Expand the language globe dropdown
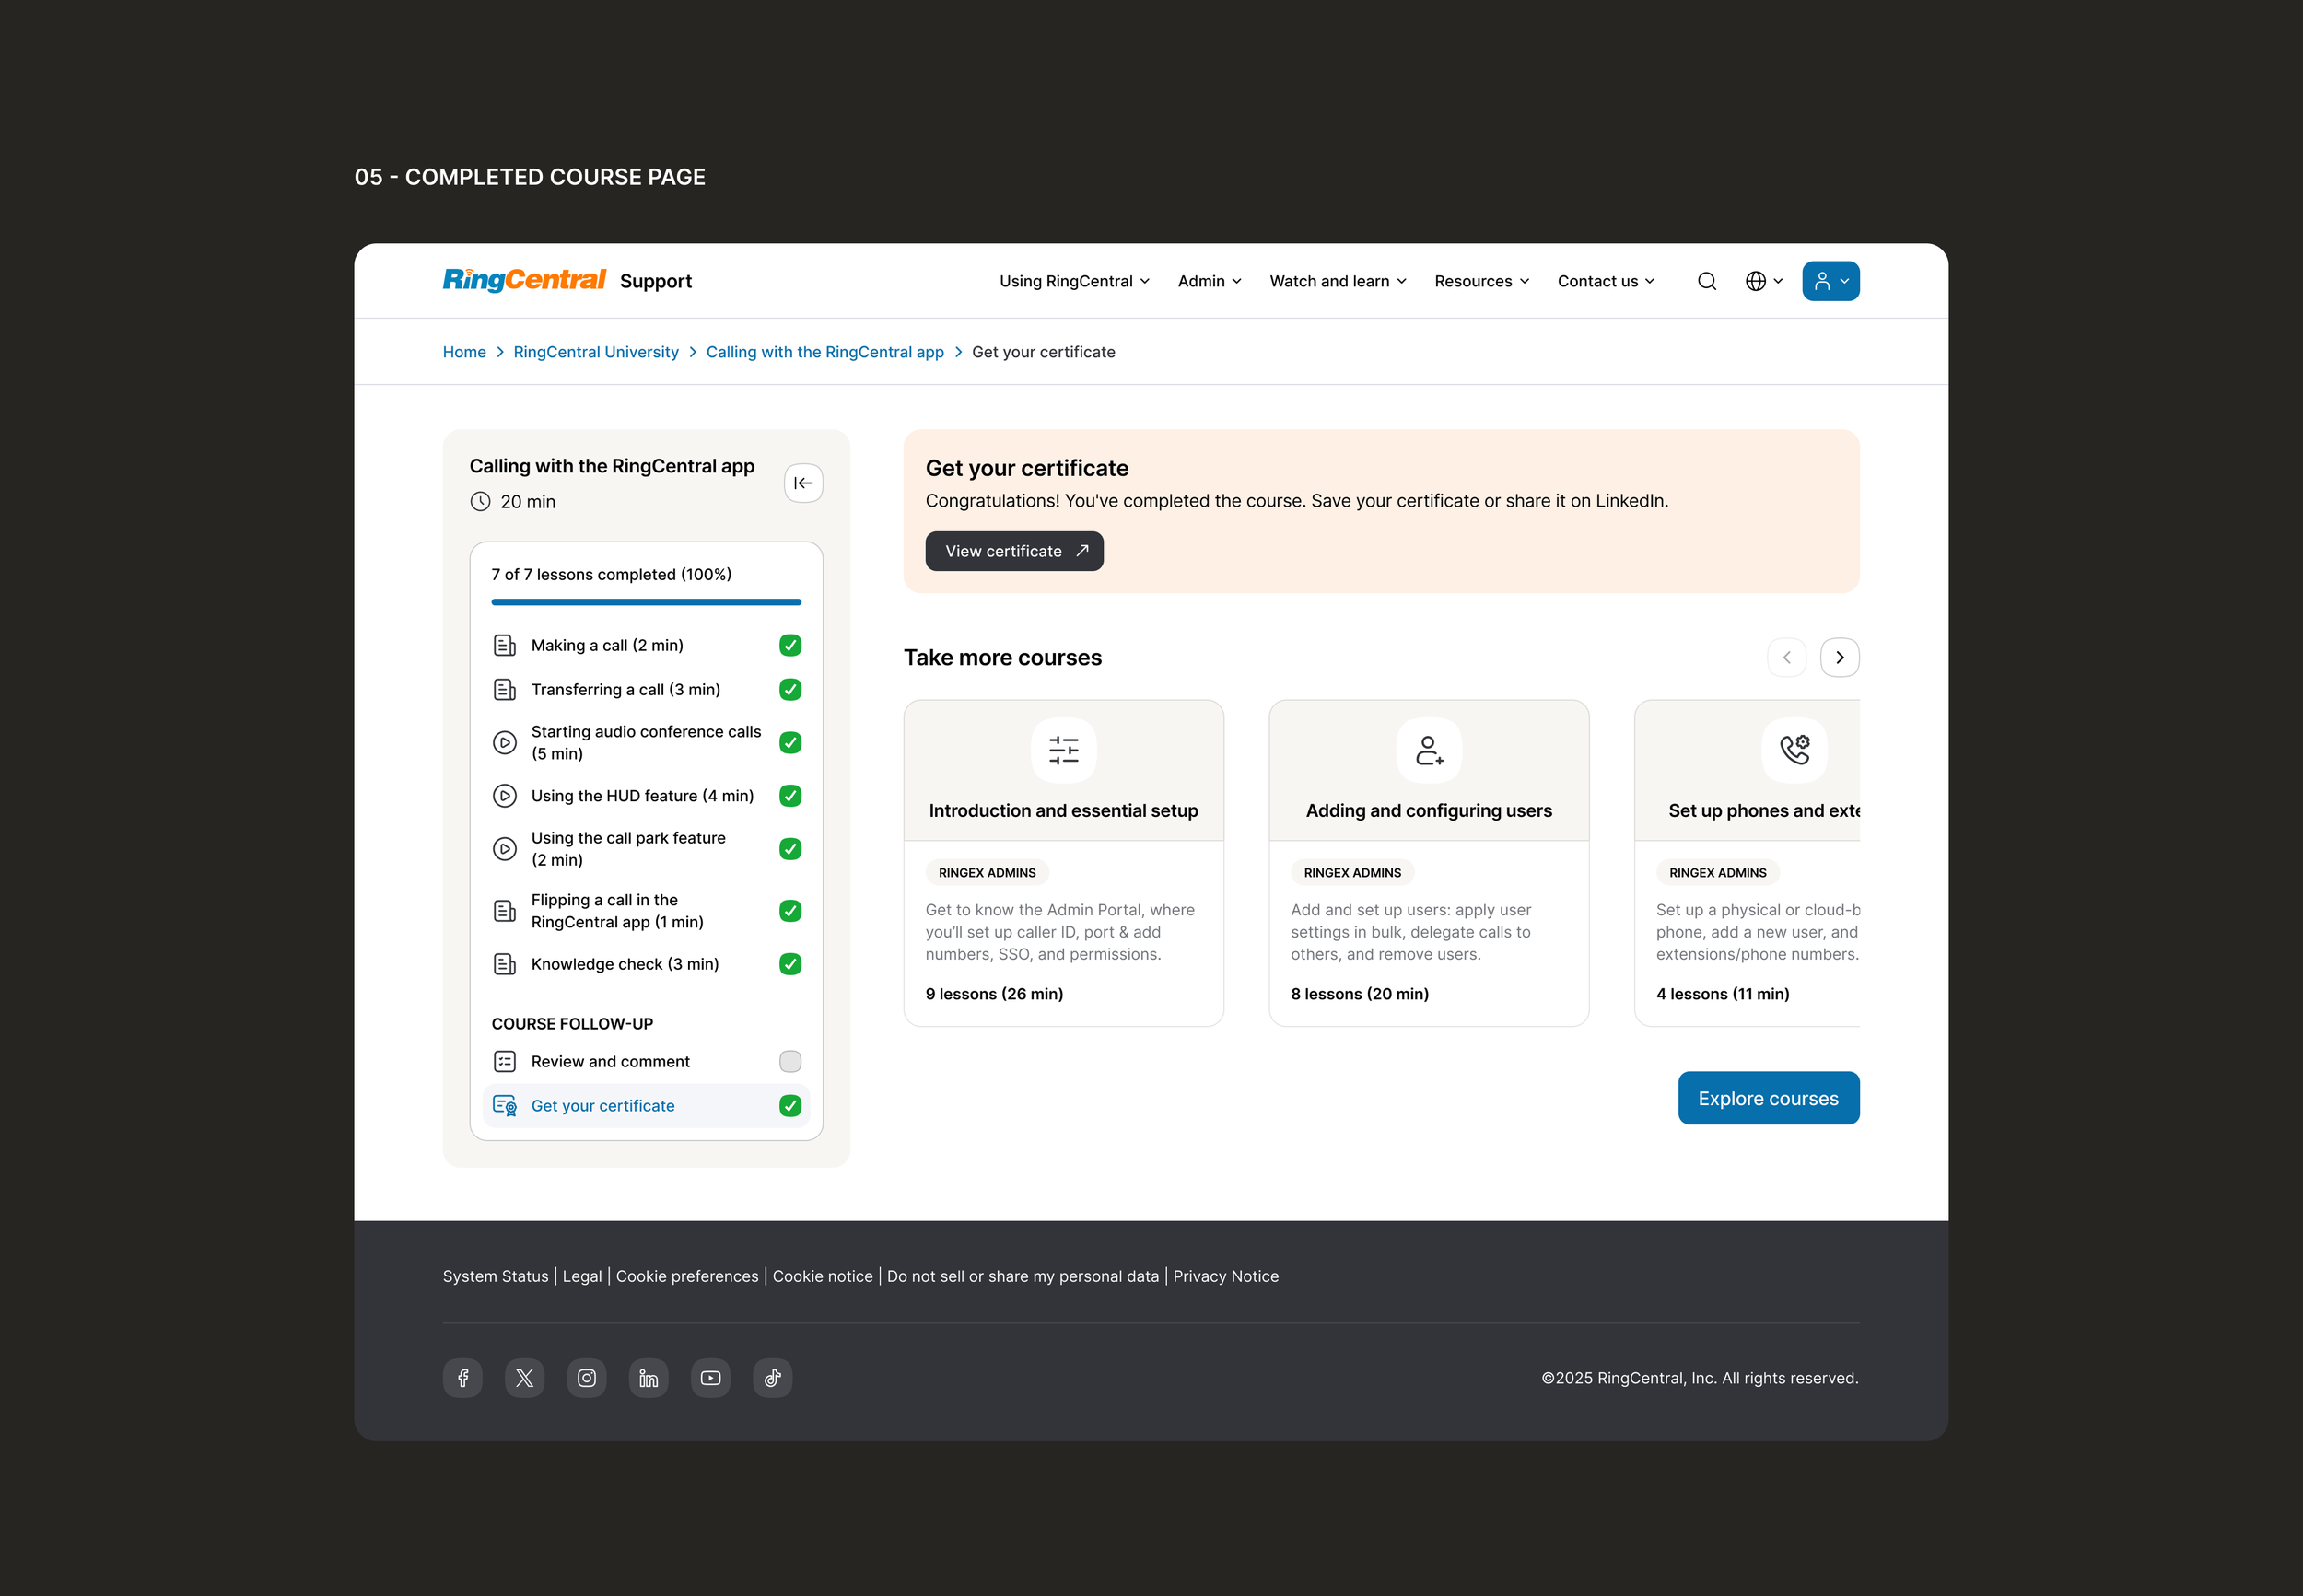 point(1764,281)
